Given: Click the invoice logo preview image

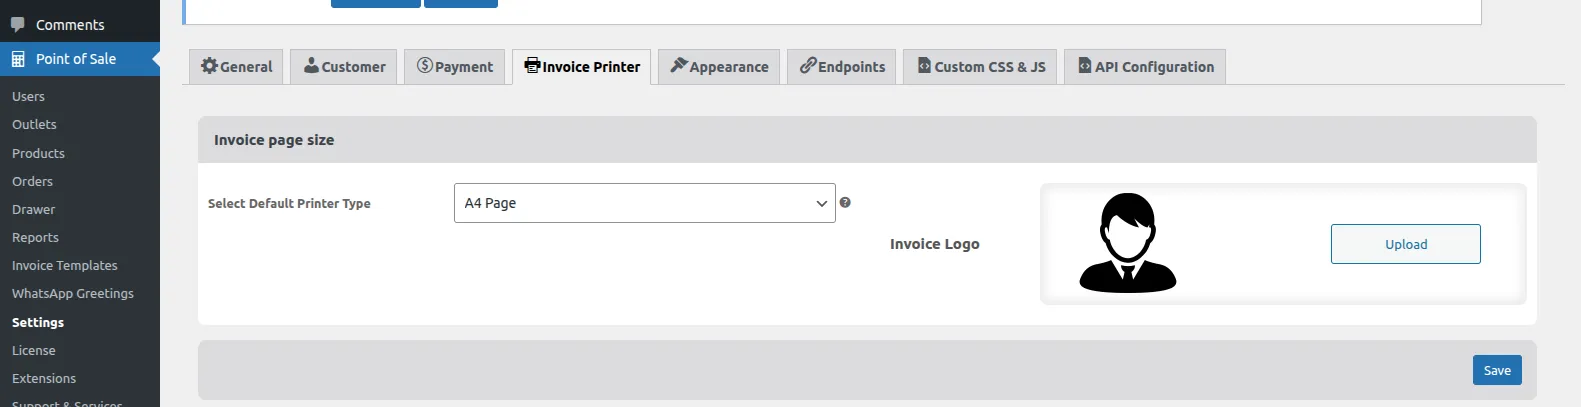Looking at the screenshot, I should 1127,243.
